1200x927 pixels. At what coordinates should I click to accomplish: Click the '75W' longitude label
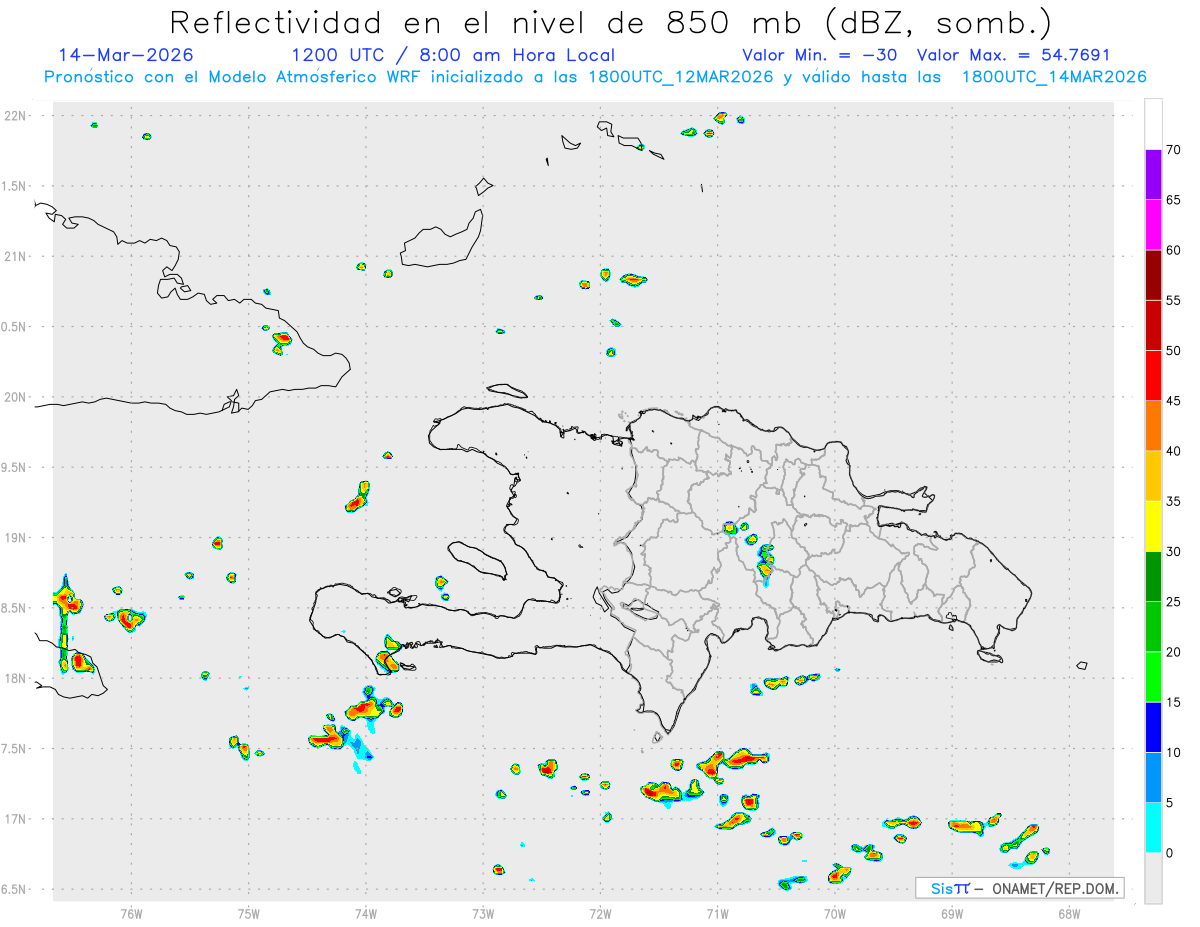[x=248, y=914]
